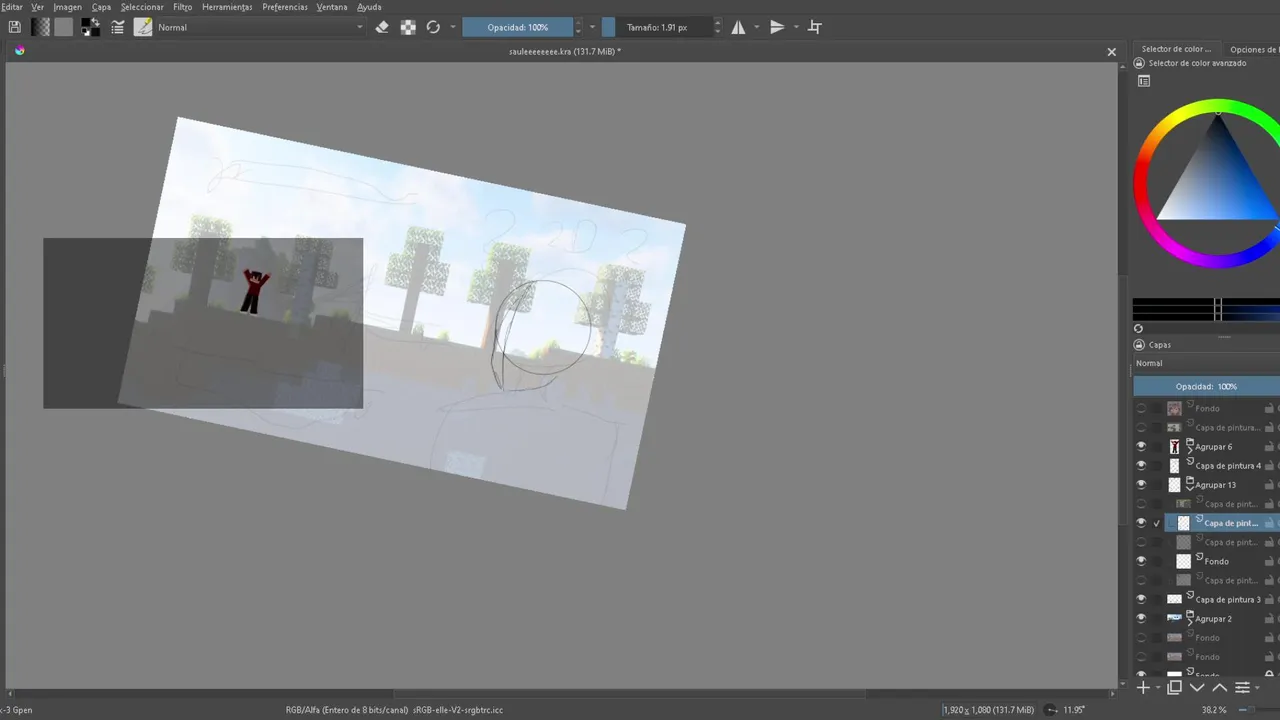Switch to Selector de color tab
The width and height of the screenshot is (1280, 720).
(x=1176, y=49)
